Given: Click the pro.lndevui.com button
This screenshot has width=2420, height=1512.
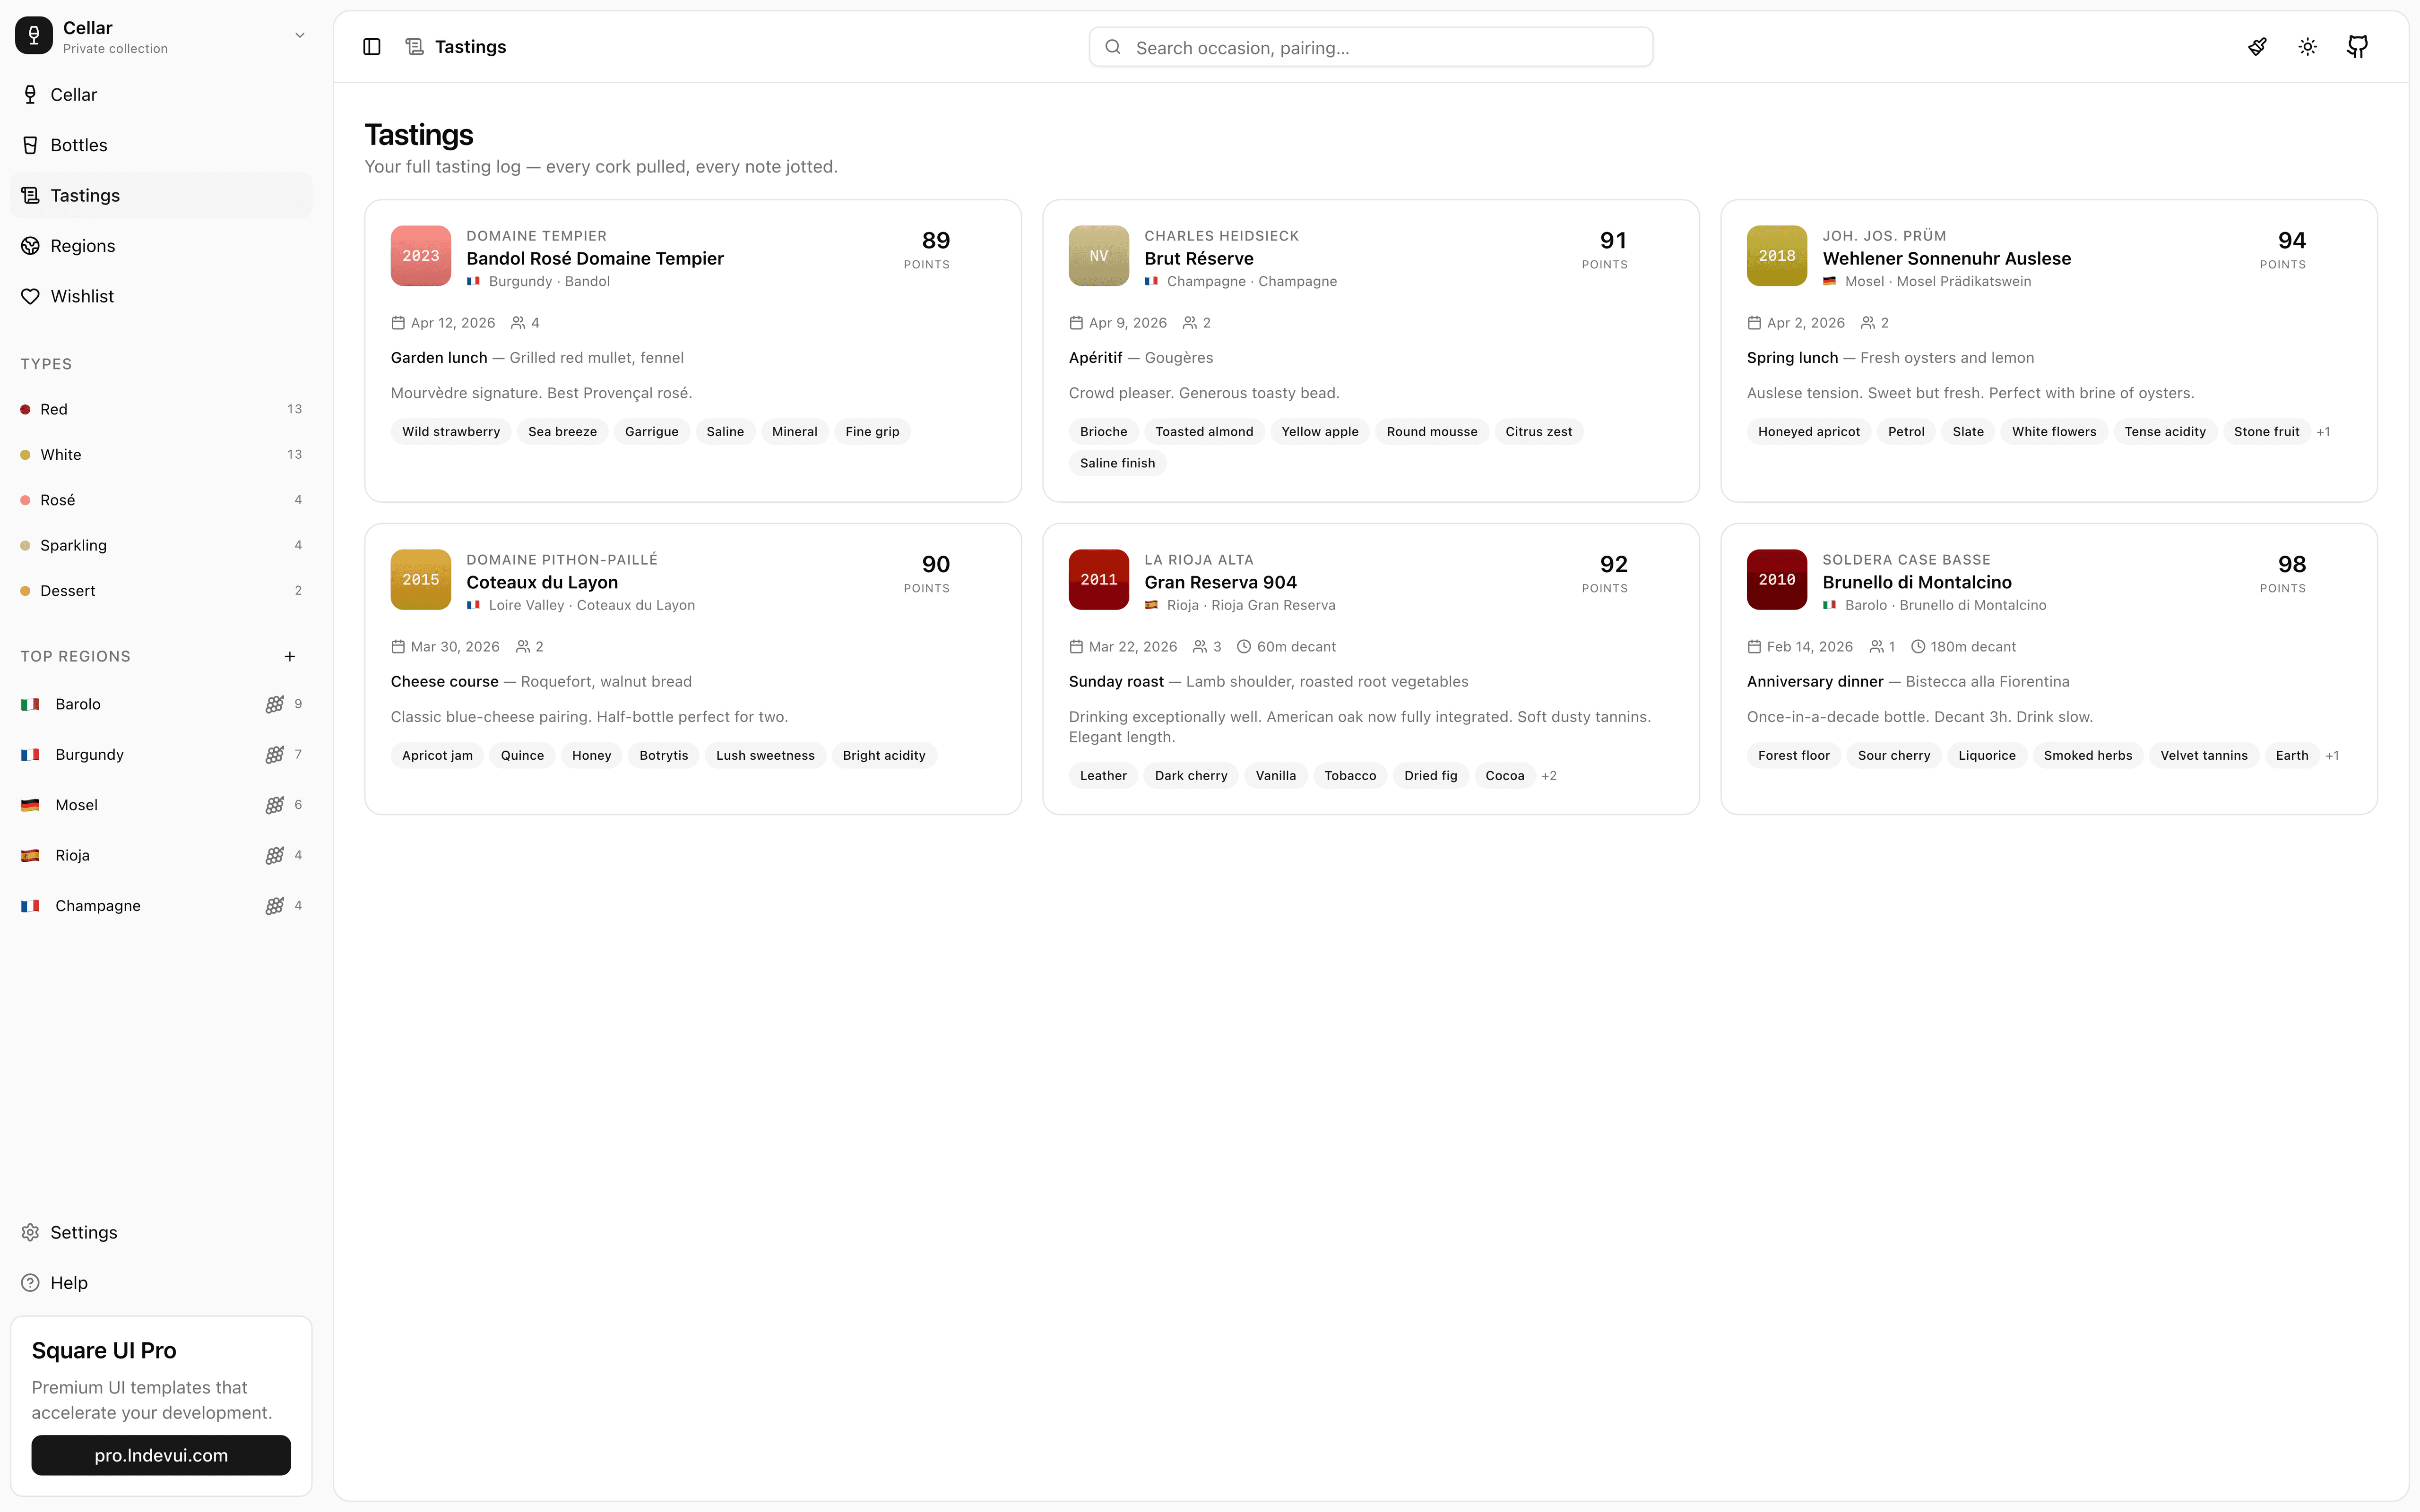Looking at the screenshot, I should 161,1455.
